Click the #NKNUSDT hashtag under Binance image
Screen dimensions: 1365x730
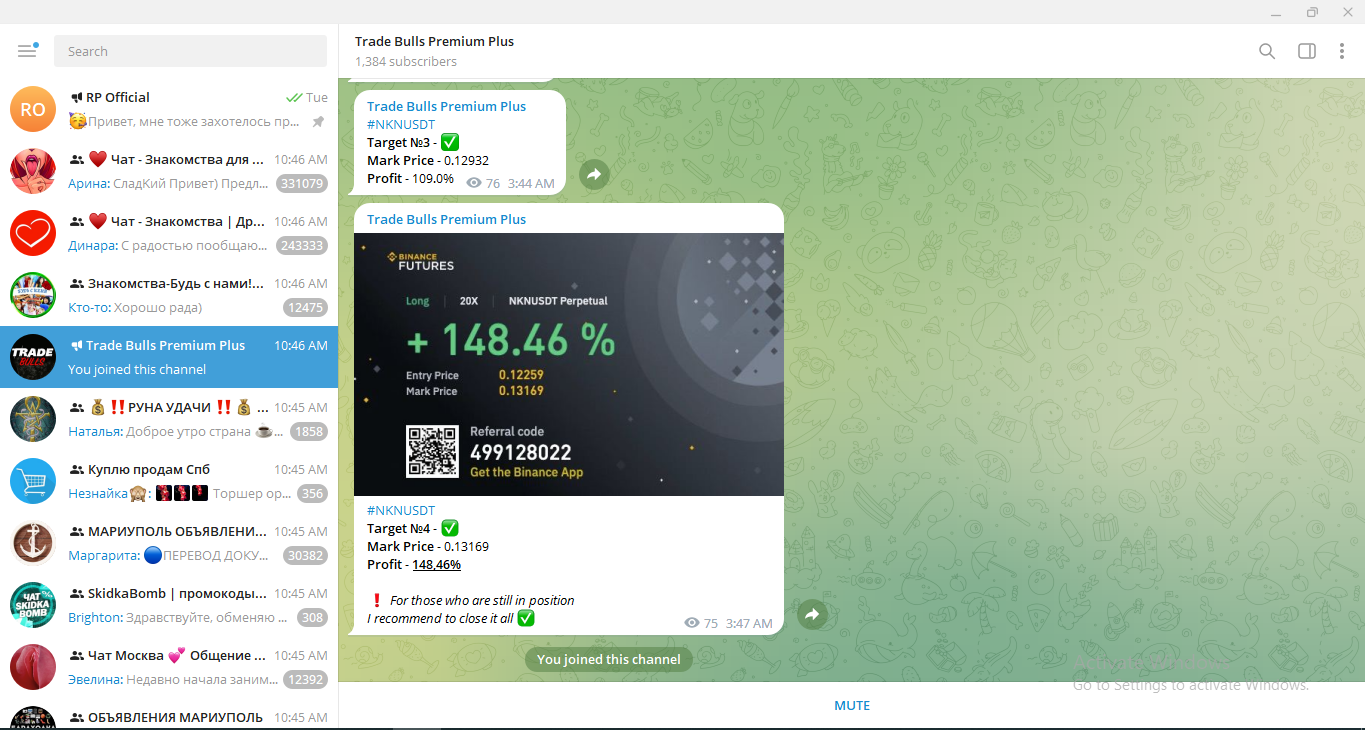[401, 510]
